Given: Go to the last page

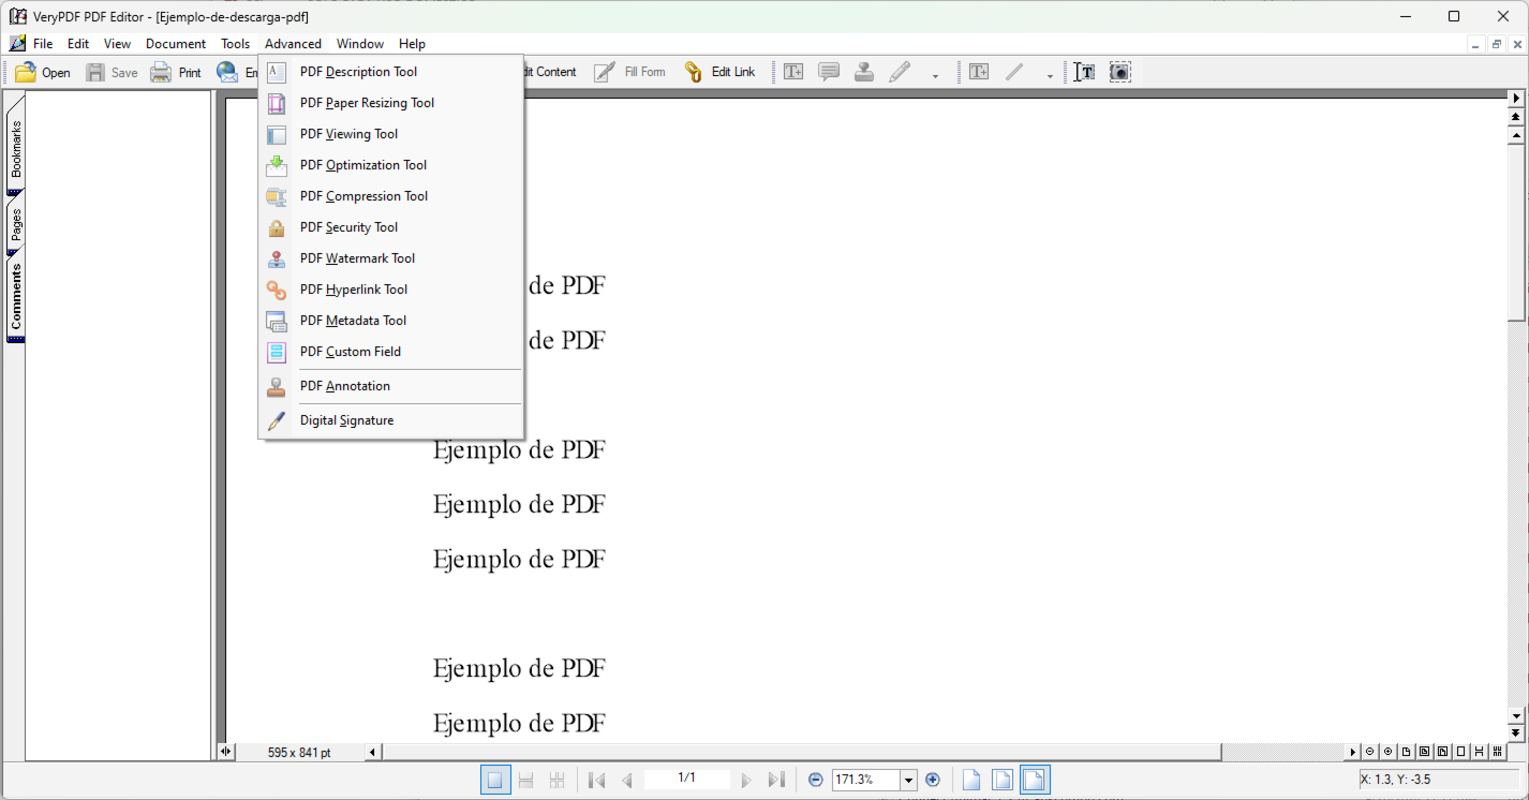Looking at the screenshot, I should (776, 780).
